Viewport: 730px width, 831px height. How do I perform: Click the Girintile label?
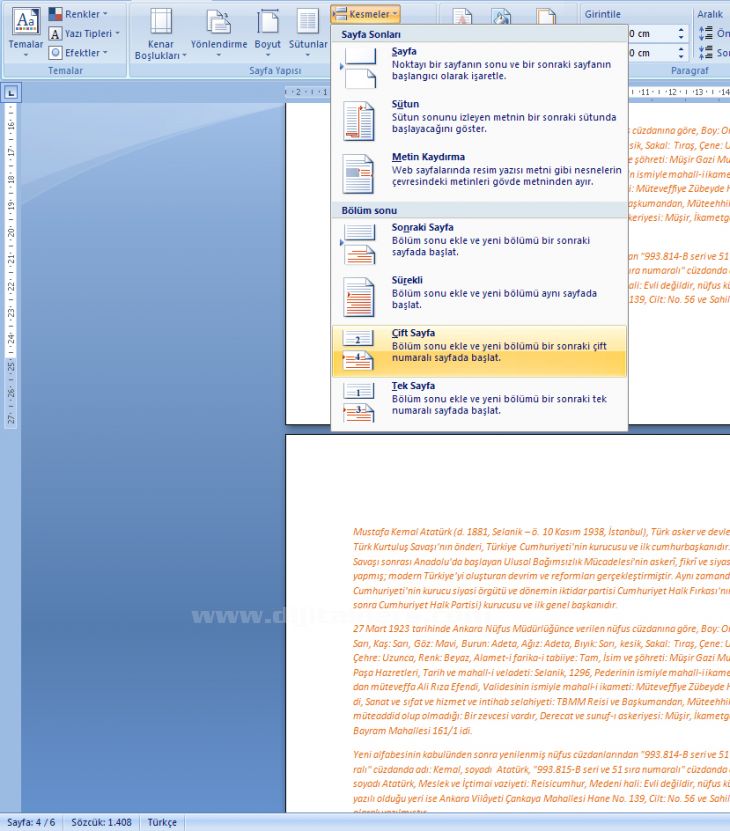coord(602,14)
